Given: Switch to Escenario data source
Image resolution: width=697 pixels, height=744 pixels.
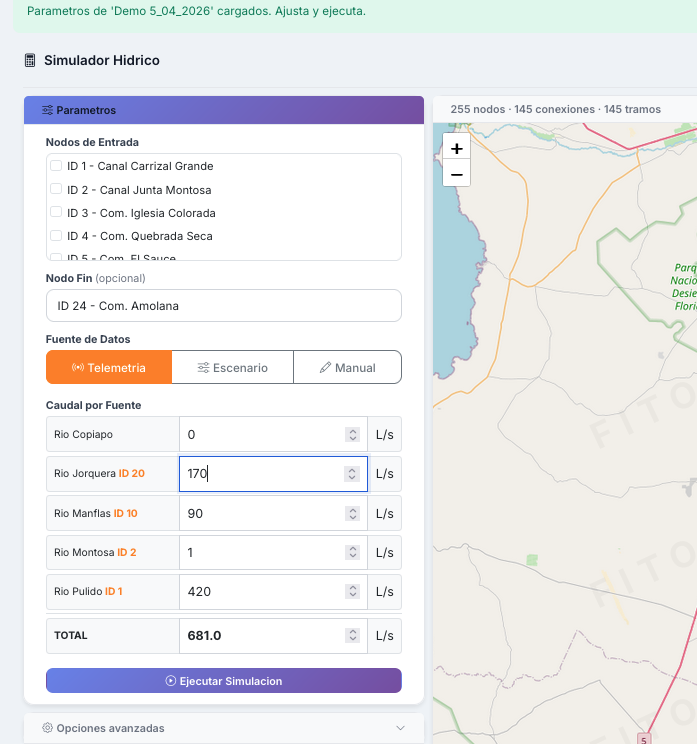Looking at the screenshot, I should 232,367.
